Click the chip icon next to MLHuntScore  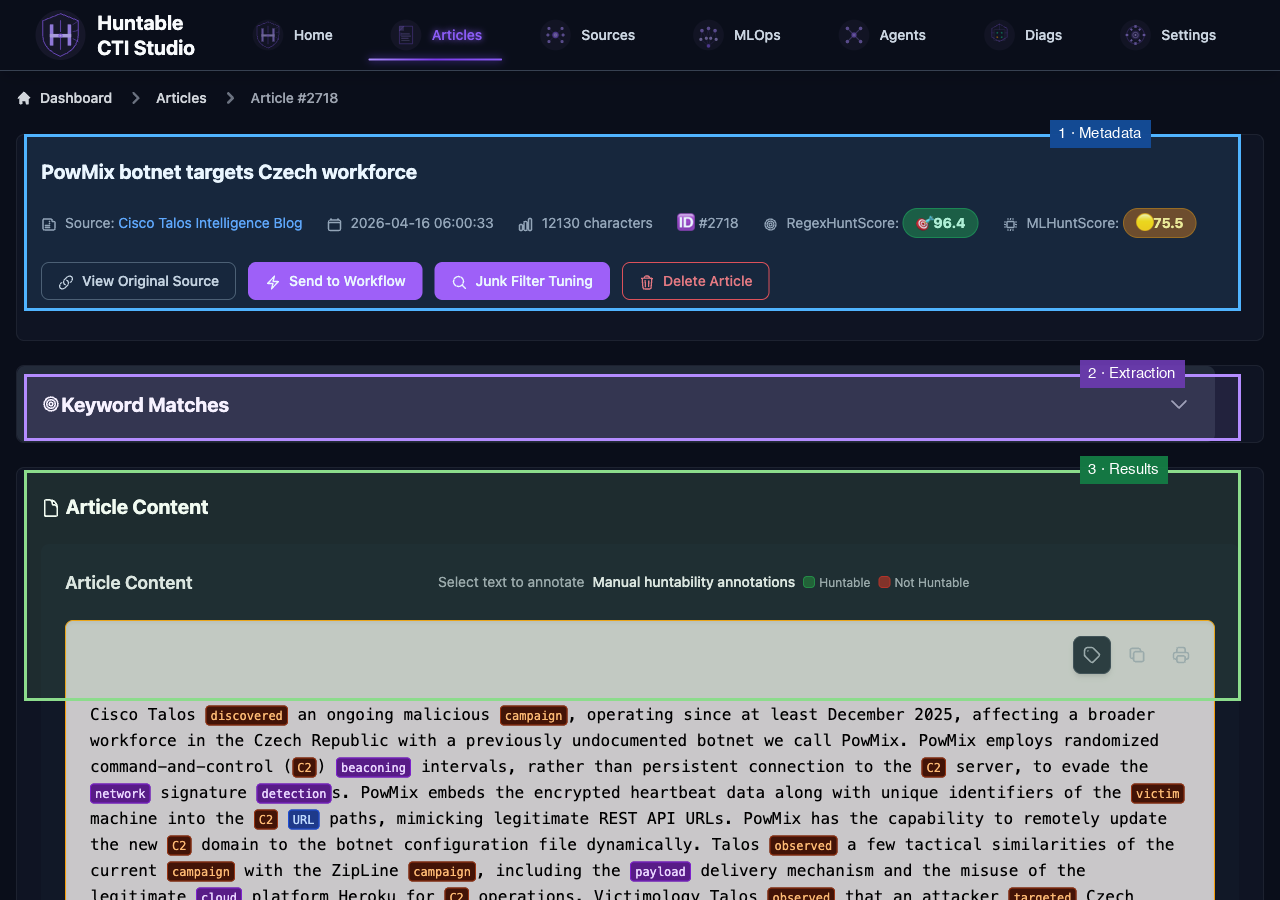pyautogui.click(x=1010, y=224)
